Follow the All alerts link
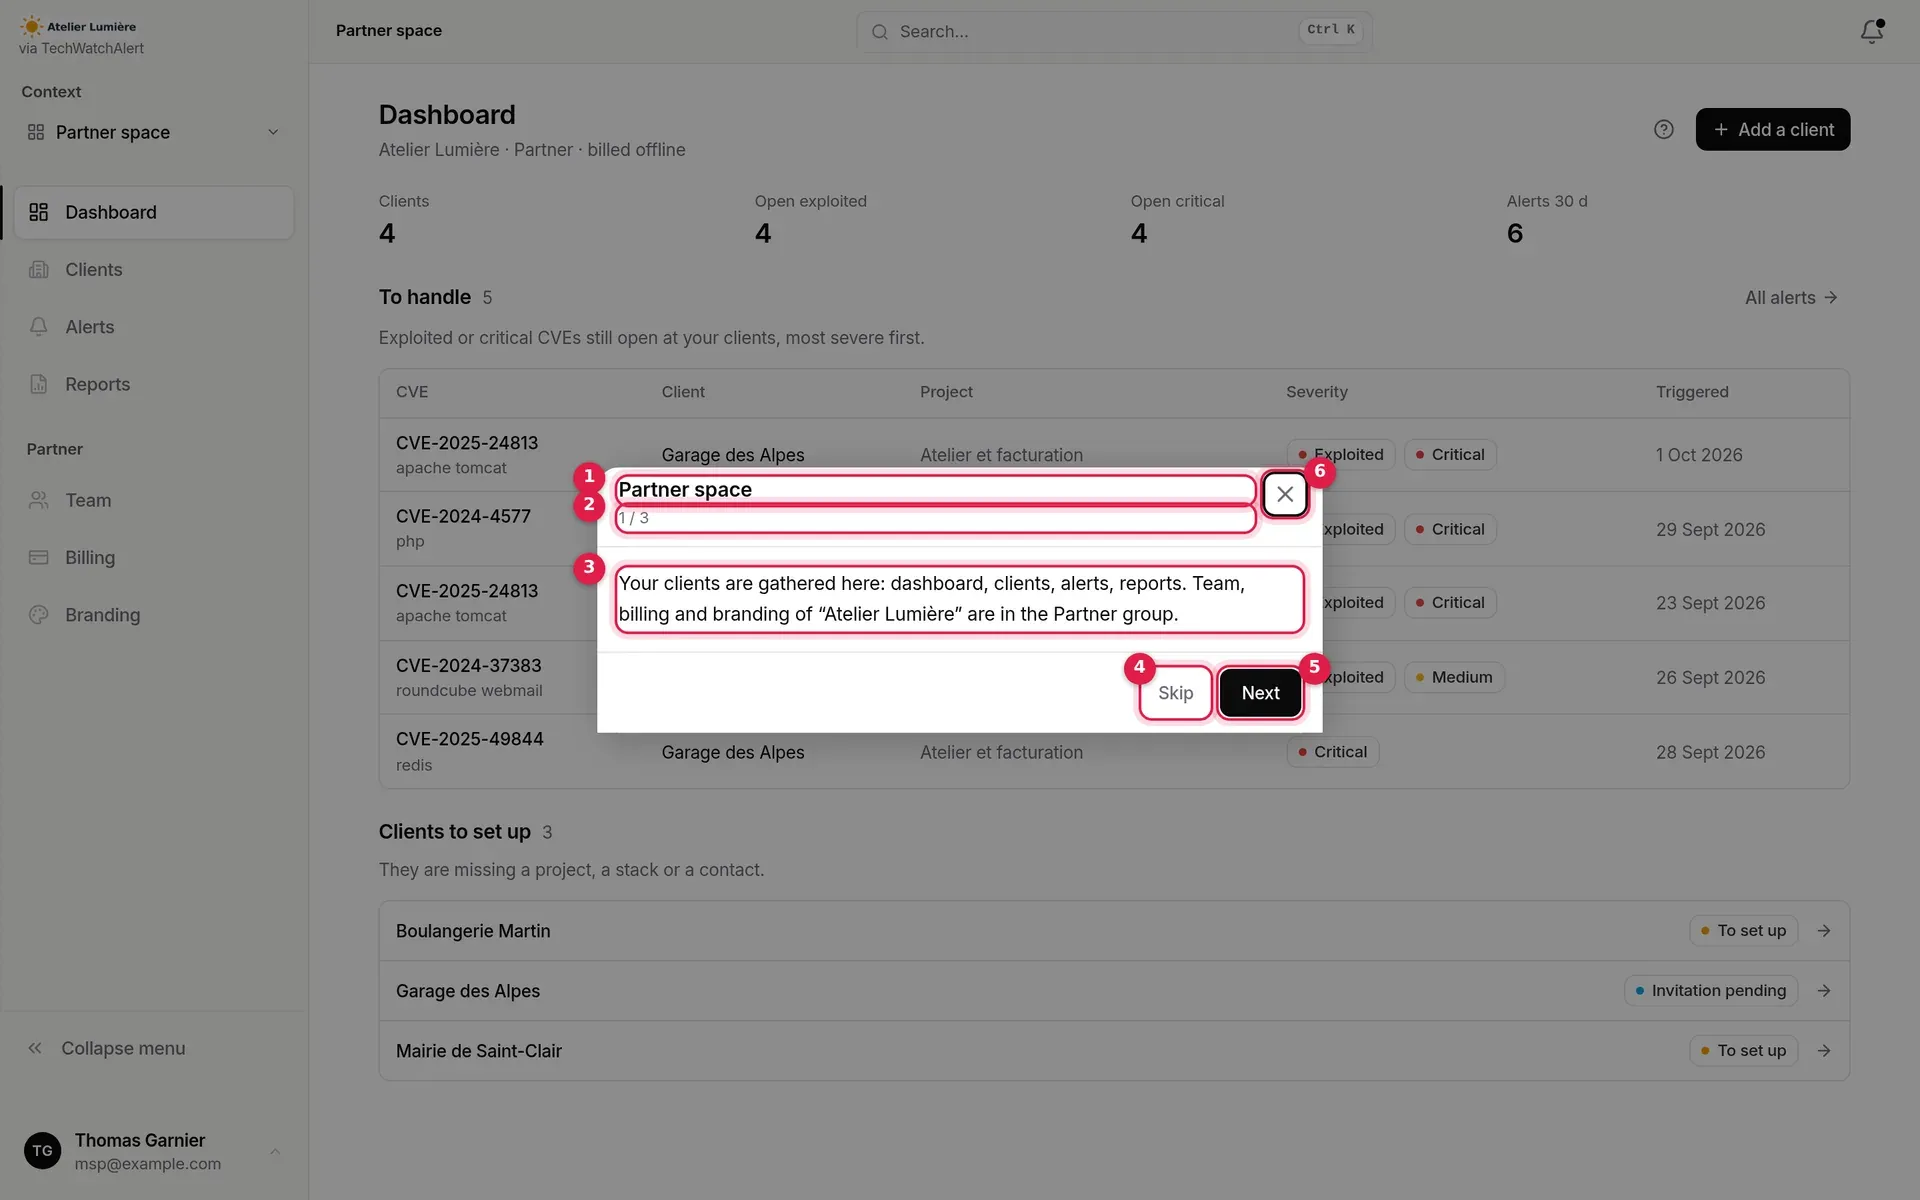This screenshot has width=1920, height=1200. [x=1791, y=298]
